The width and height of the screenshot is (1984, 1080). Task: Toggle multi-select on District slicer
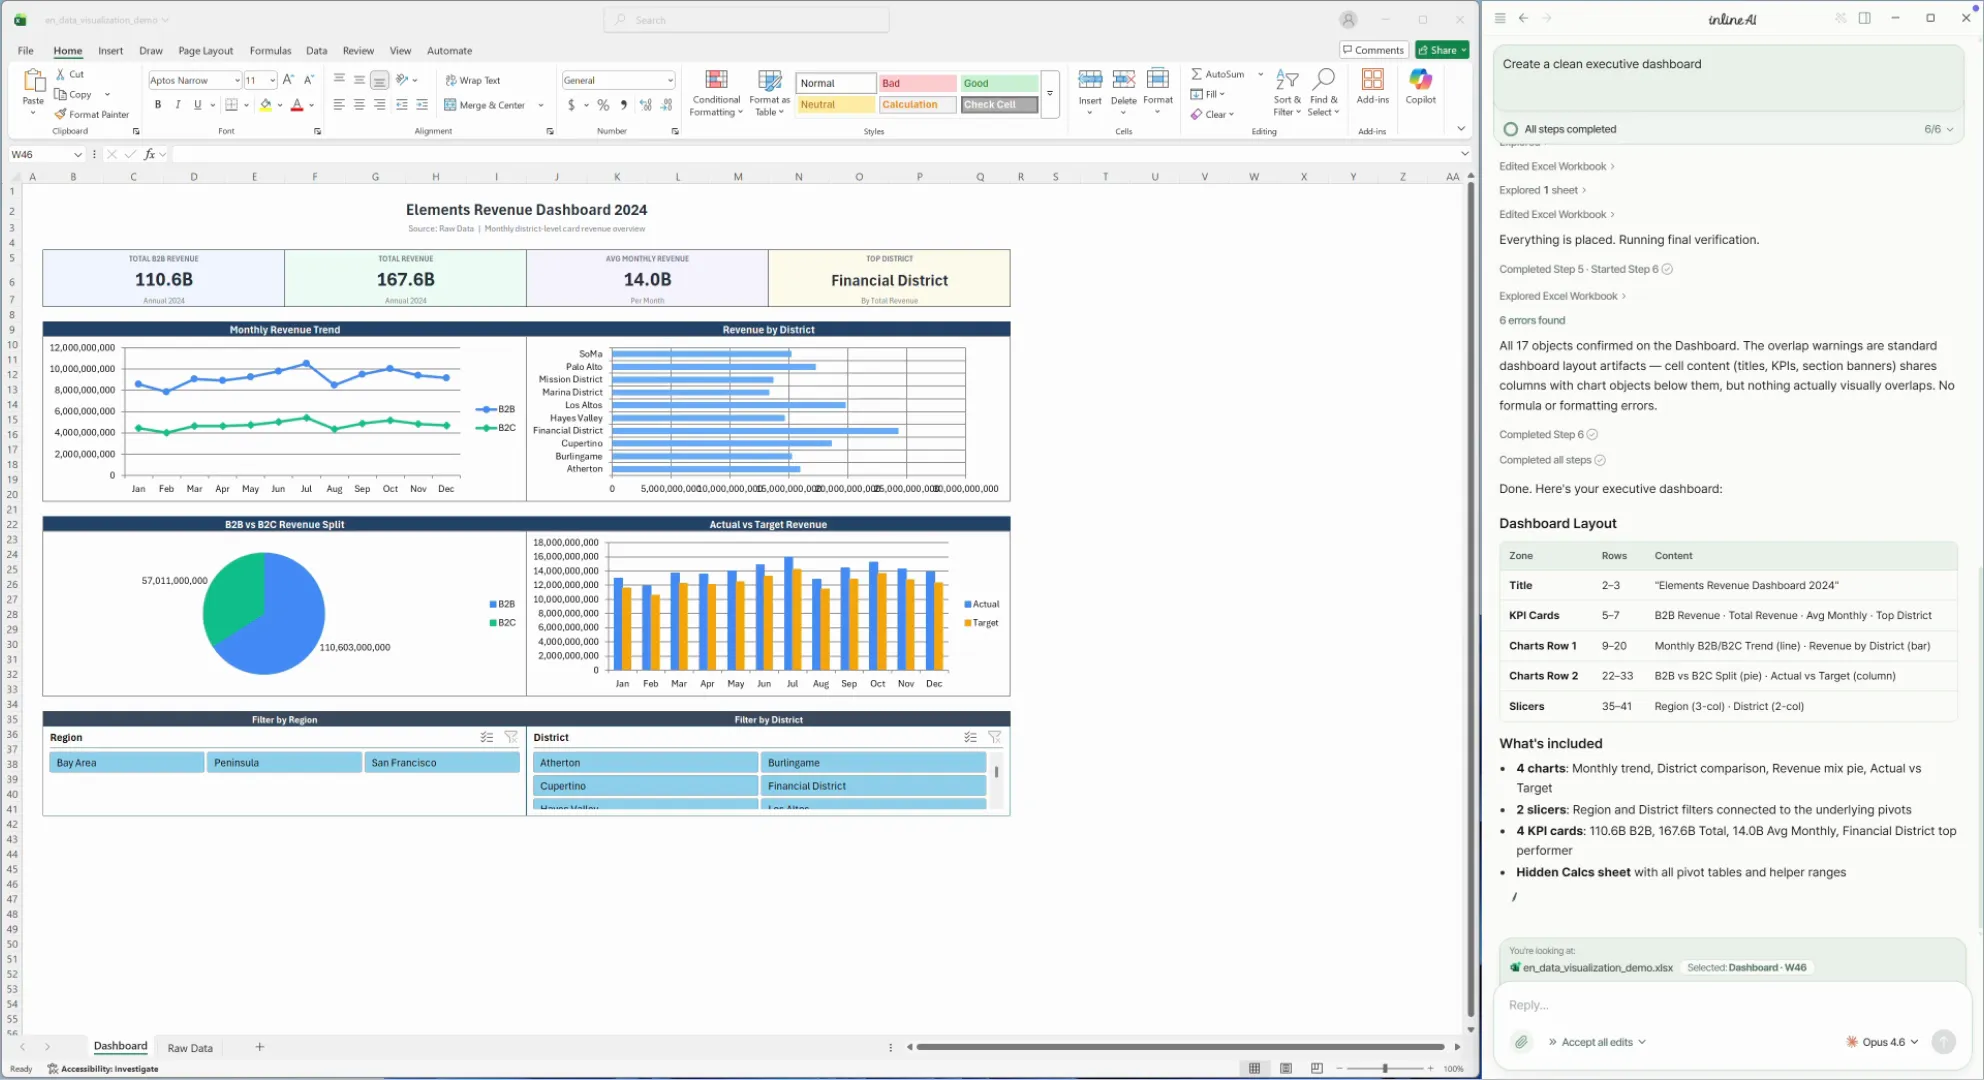tap(970, 737)
